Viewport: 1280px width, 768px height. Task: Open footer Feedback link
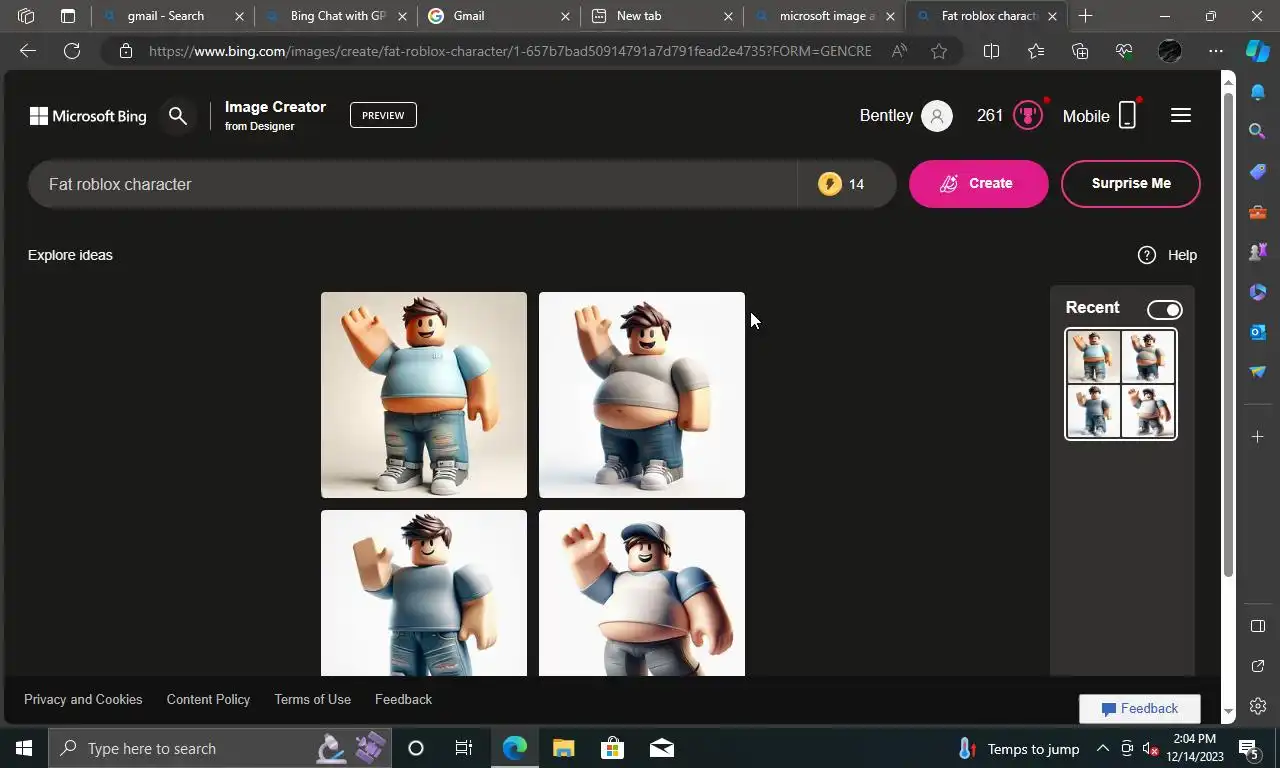(x=403, y=699)
